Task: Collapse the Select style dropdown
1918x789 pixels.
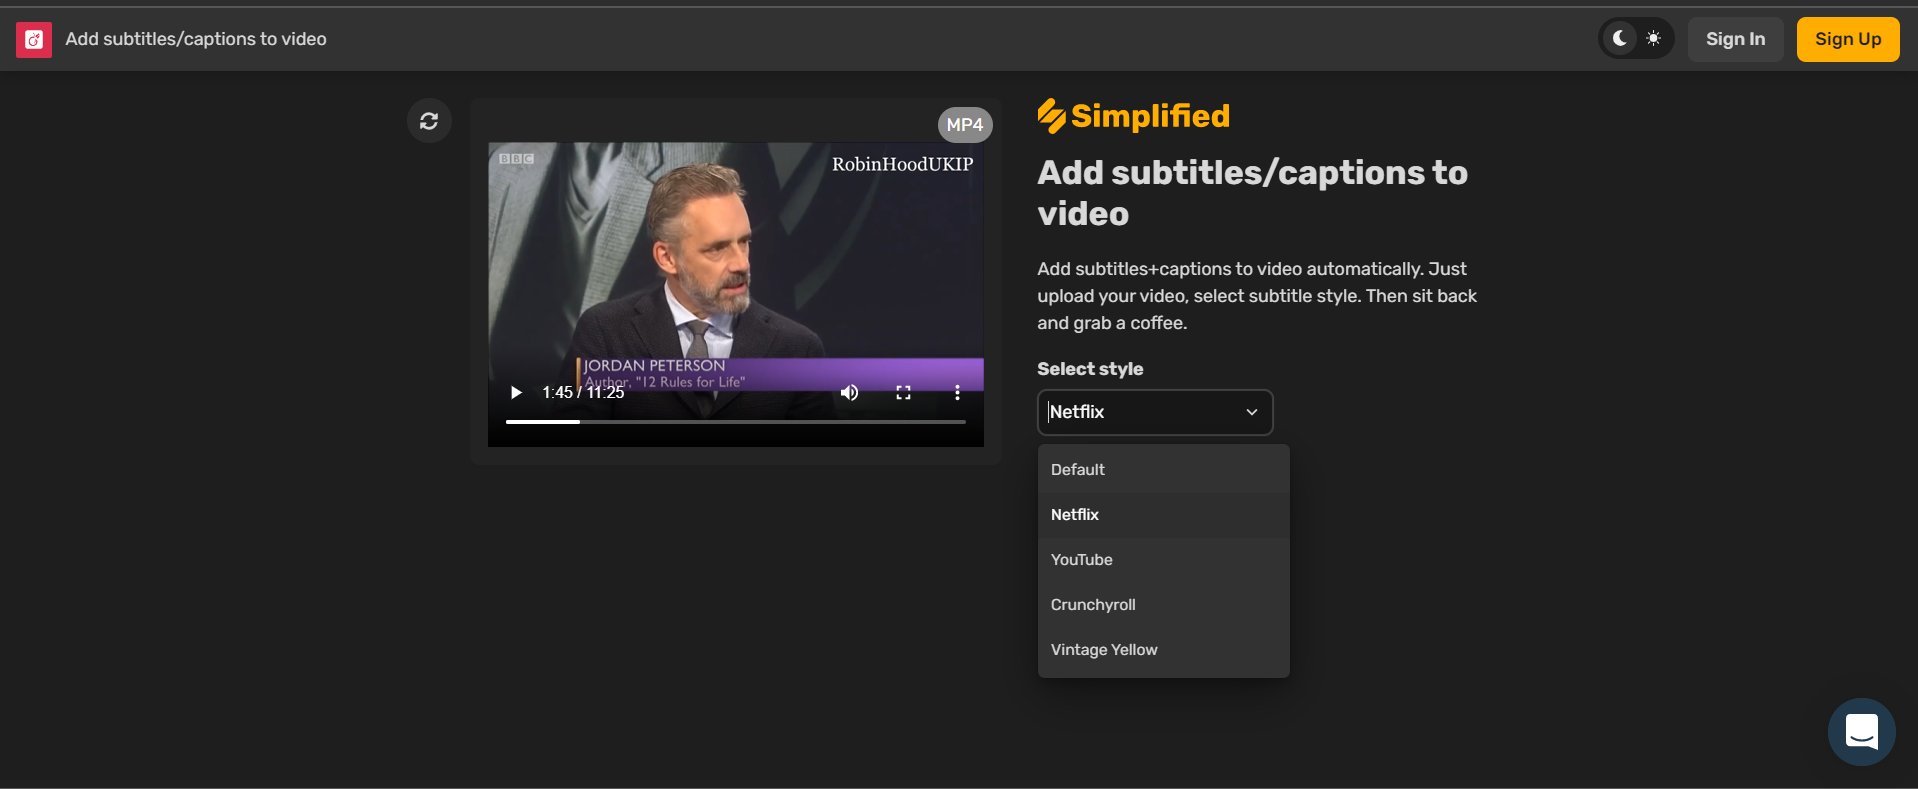Action: 1251,412
